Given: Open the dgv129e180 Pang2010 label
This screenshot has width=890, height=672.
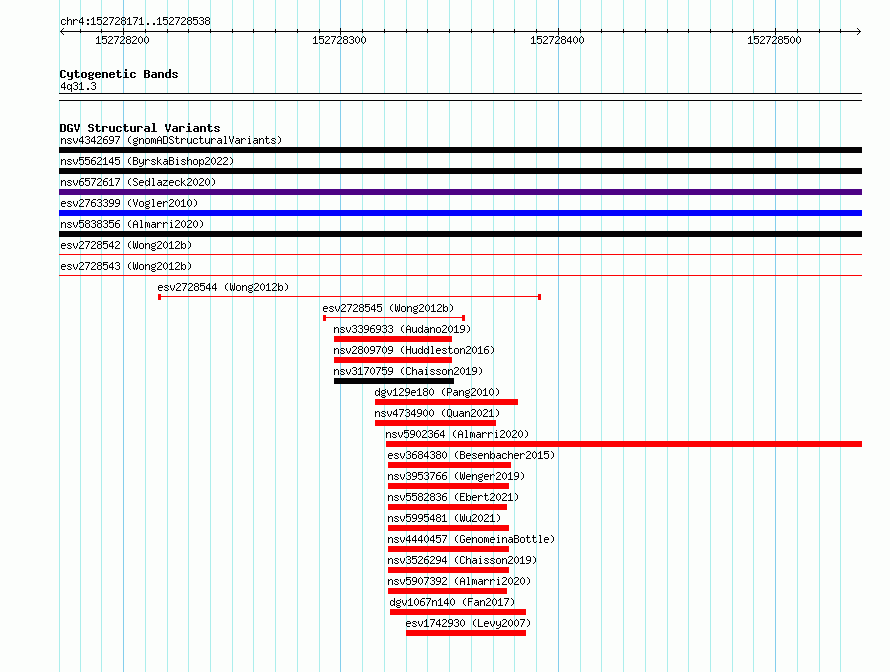Looking at the screenshot, I should click(437, 392).
